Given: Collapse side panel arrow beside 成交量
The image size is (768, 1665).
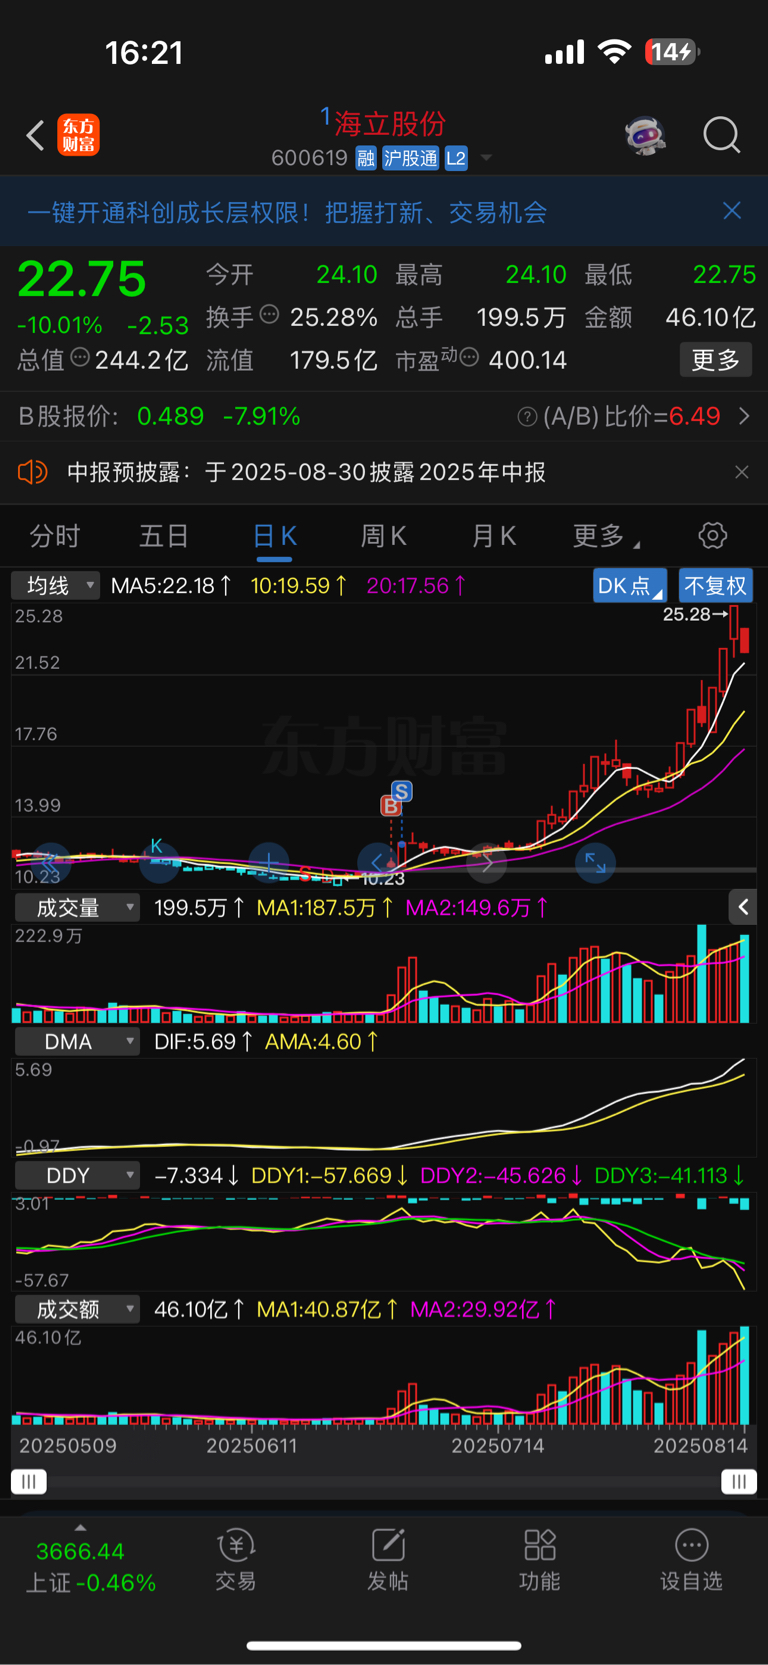Looking at the screenshot, I should coord(742,907).
